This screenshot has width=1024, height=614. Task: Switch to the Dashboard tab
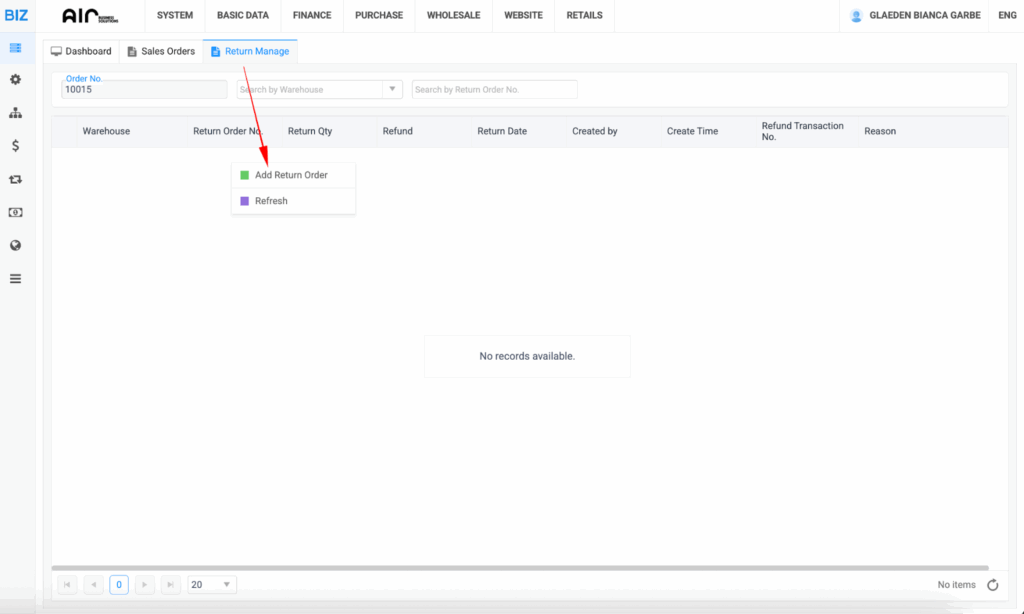tap(81, 51)
